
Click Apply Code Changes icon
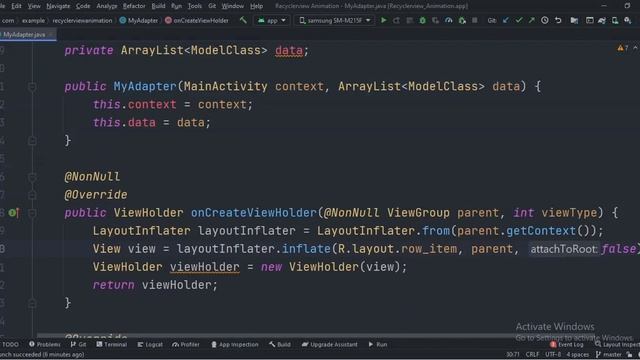point(409,20)
